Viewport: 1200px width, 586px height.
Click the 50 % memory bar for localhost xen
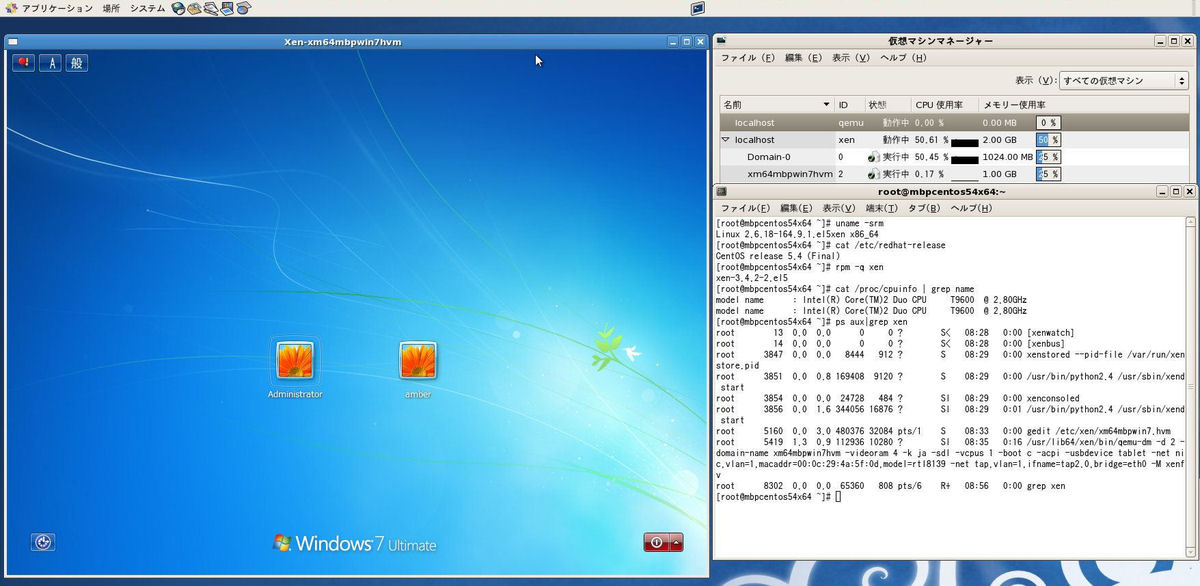(x=1048, y=140)
